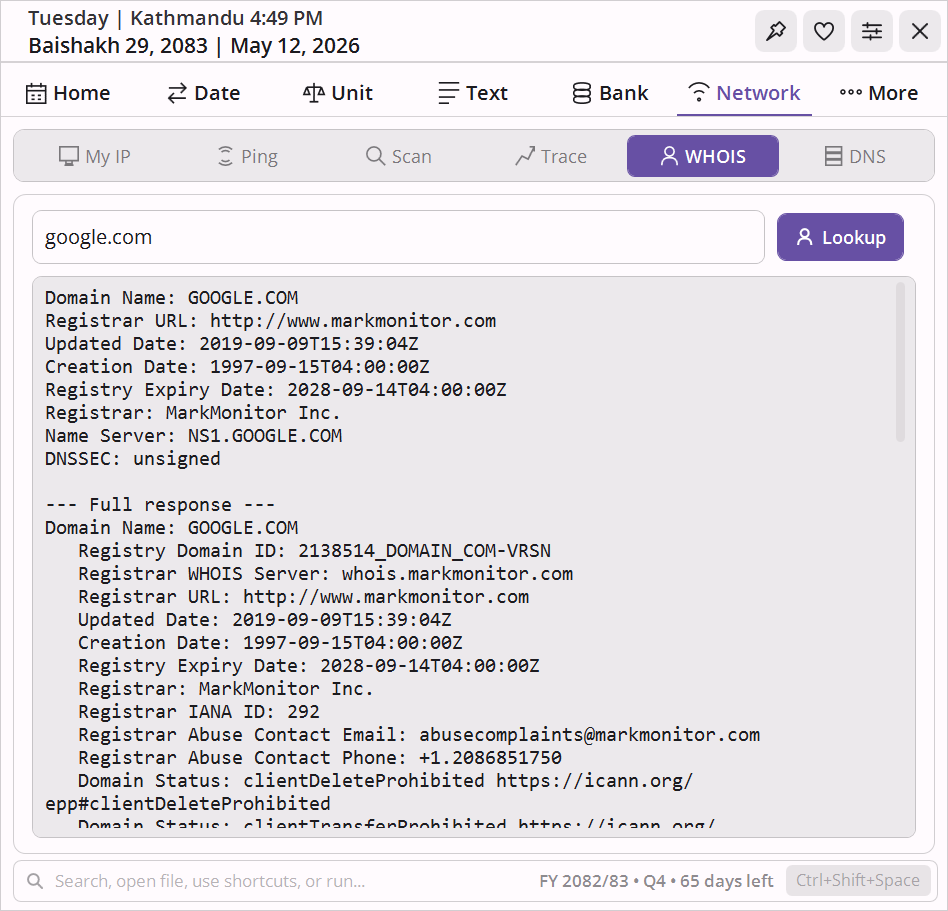Screen dimensions: 948x911
Task: Click the heart favorite icon
Action: [823, 31]
